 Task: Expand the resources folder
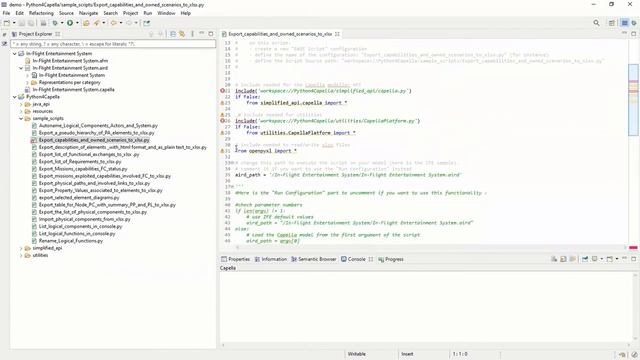tap(21, 111)
